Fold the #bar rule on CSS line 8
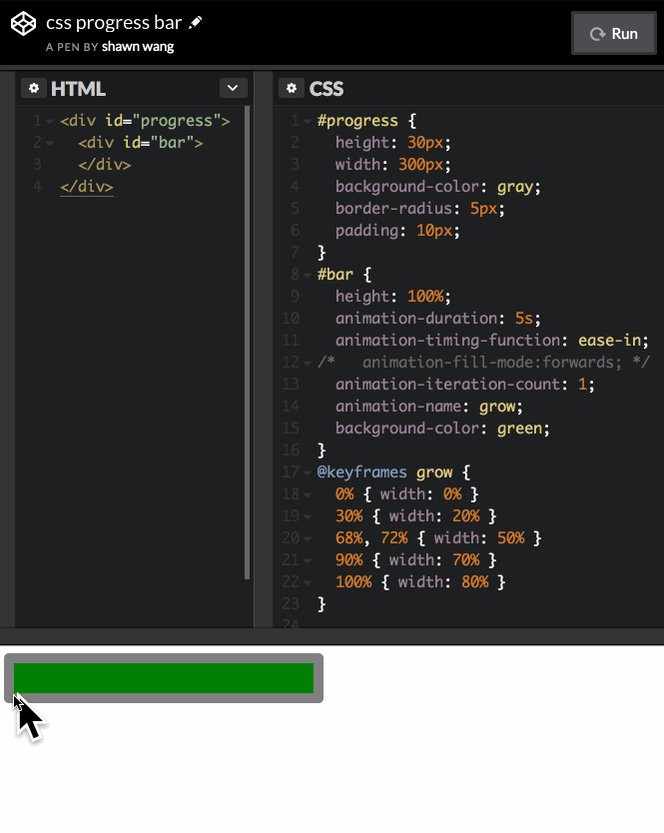This screenshot has width=664, height=833. tap(307, 275)
